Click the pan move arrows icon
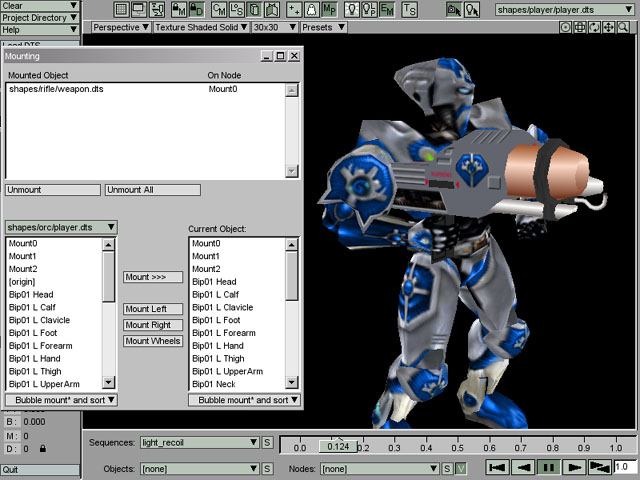The height and width of the screenshot is (480, 640). click(x=609, y=27)
